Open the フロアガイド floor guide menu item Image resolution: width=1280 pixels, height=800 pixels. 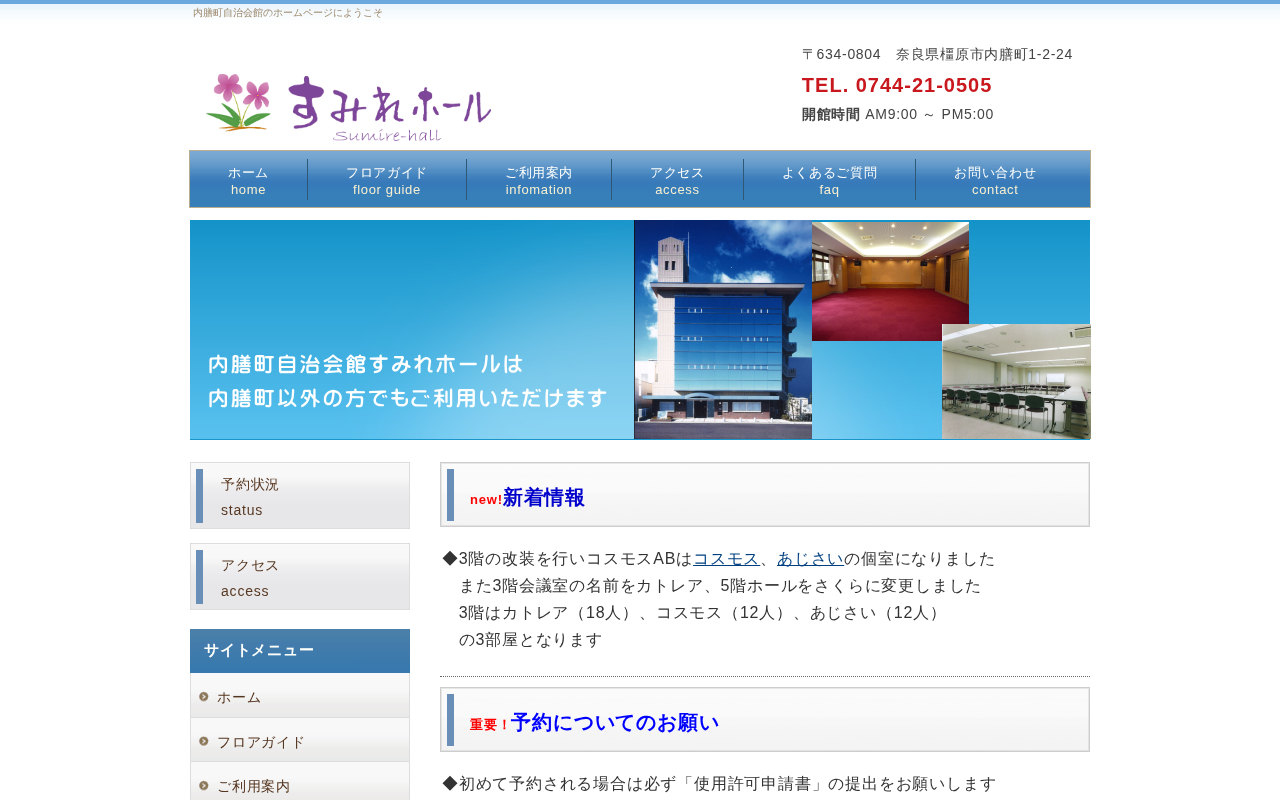[387, 180]
